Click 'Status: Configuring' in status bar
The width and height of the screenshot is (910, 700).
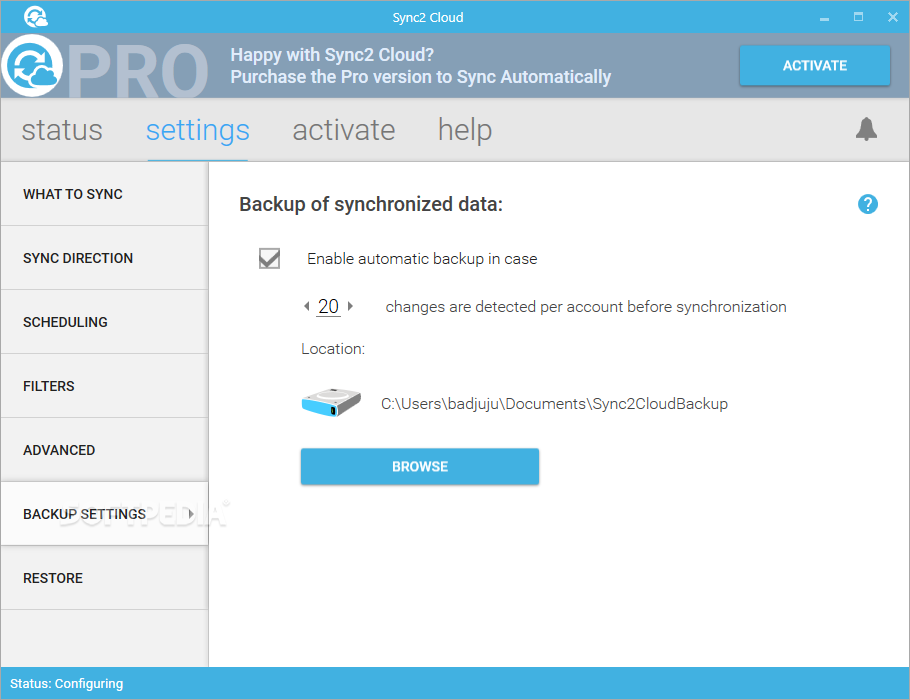(x=66, y=683)
